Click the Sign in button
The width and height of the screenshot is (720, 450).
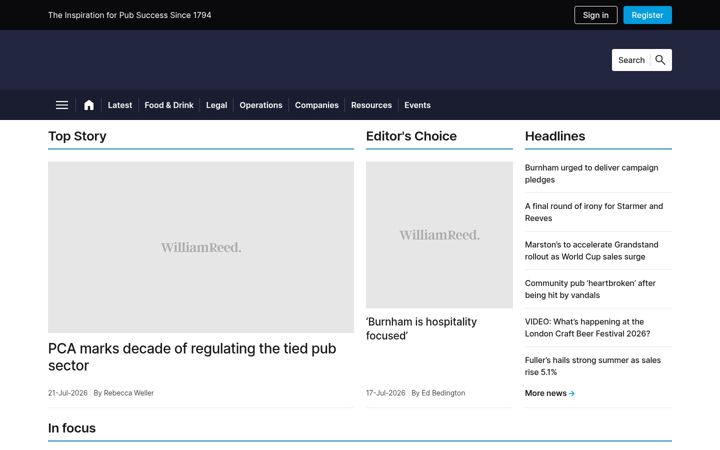point(596,15)
